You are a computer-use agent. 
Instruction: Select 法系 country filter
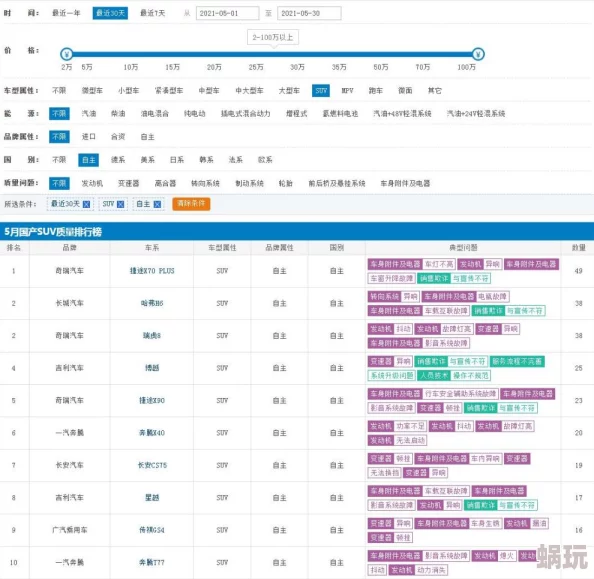[236, 160]
